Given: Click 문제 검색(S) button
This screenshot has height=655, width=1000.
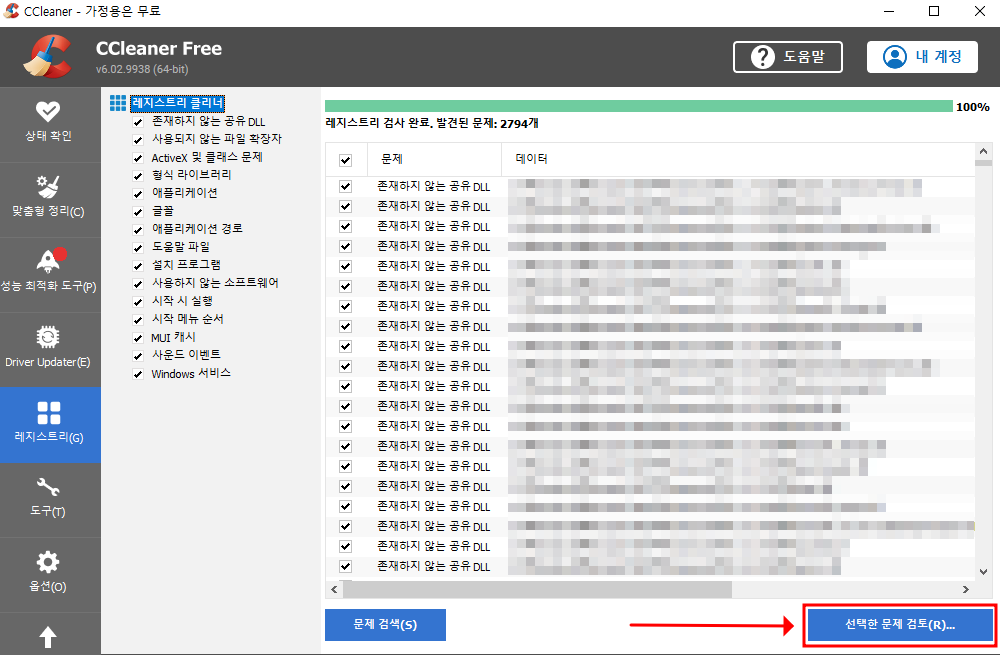Looking at the screenshot, I should (x=385, y=624).
